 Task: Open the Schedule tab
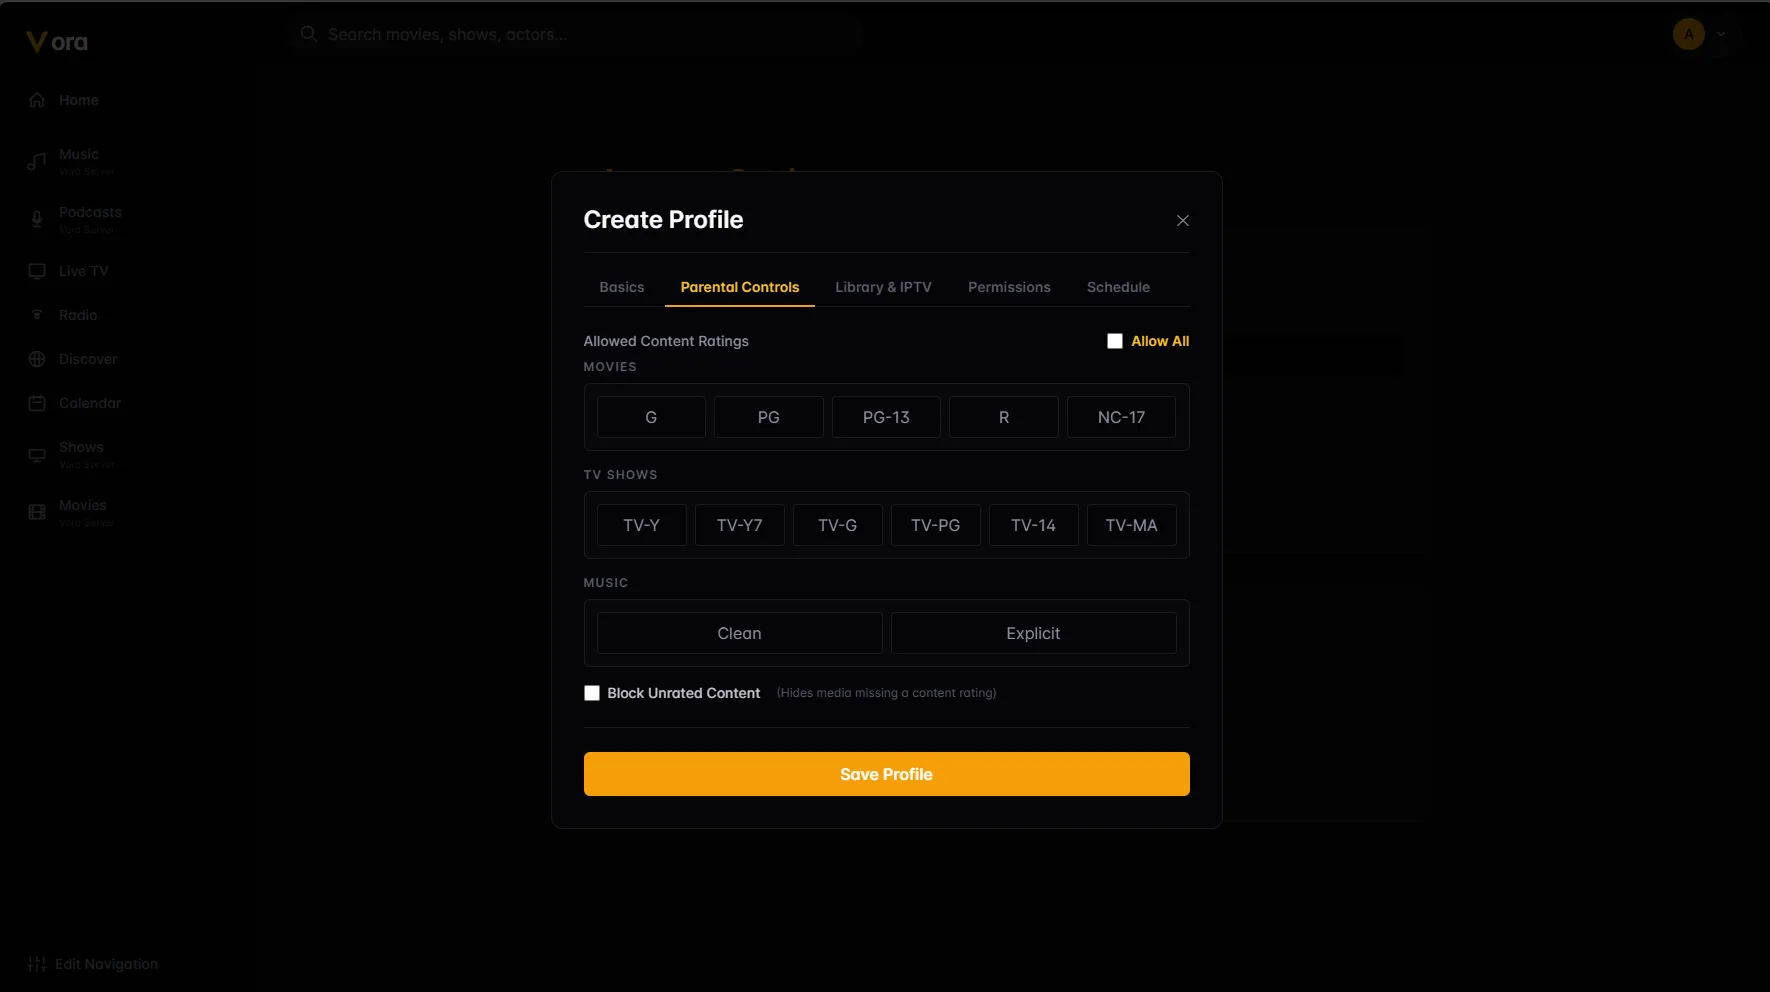click(x=1118, y=287)
